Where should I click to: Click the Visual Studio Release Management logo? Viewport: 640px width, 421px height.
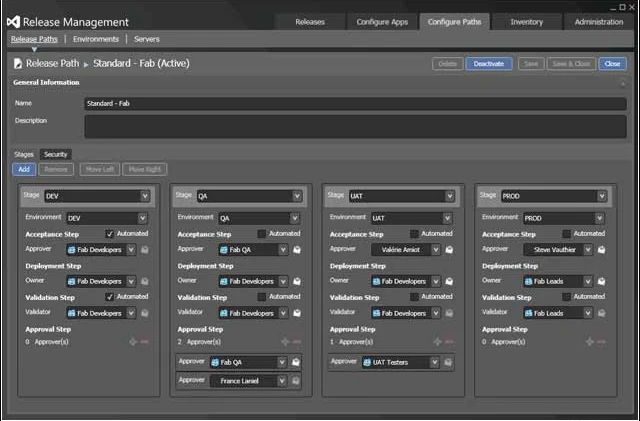click(x=13, y=22)
